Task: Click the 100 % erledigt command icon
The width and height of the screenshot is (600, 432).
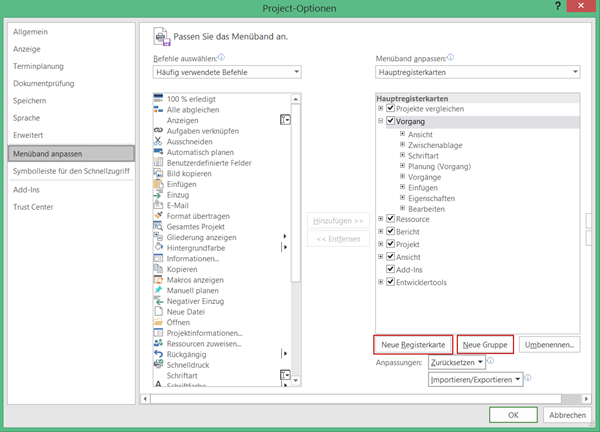Action: click(158, 99)
